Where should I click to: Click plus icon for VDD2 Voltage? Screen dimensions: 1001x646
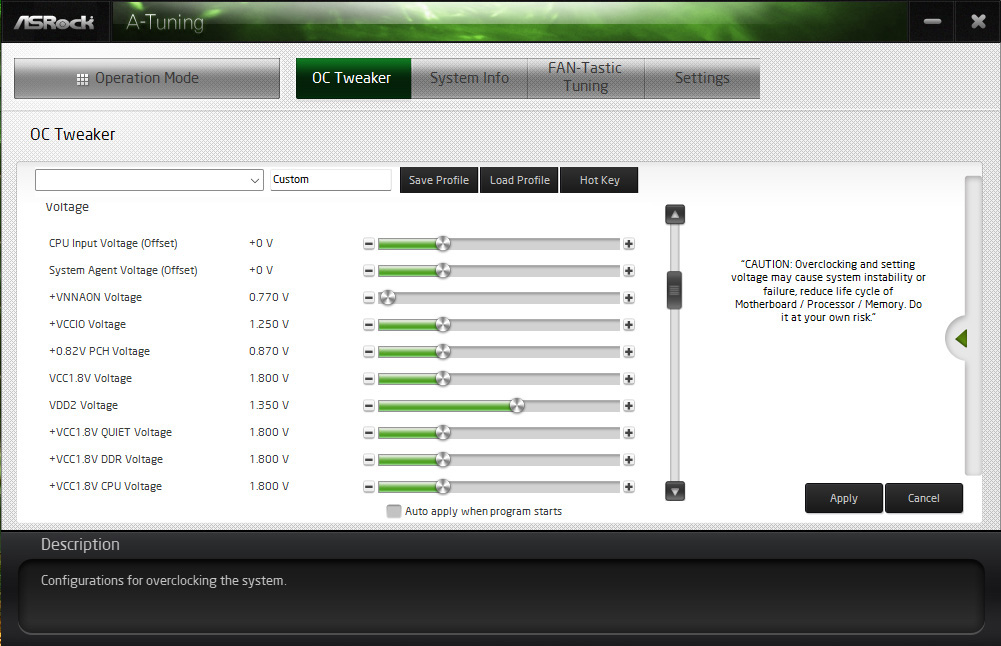[629, 406]
